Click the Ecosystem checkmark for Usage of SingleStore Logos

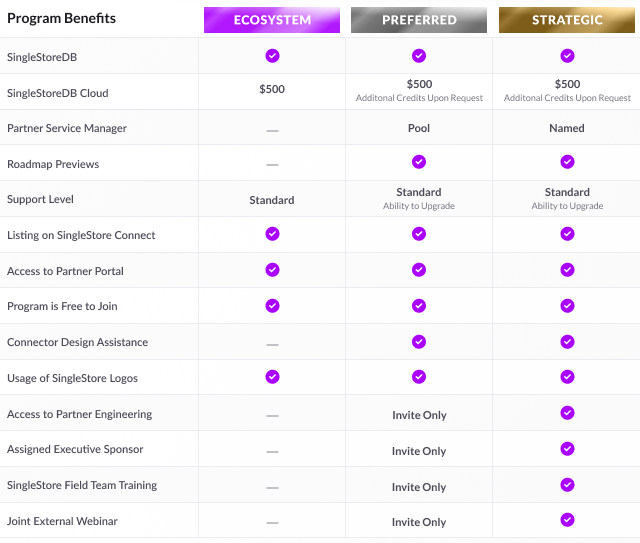click(x=272, y=376)
